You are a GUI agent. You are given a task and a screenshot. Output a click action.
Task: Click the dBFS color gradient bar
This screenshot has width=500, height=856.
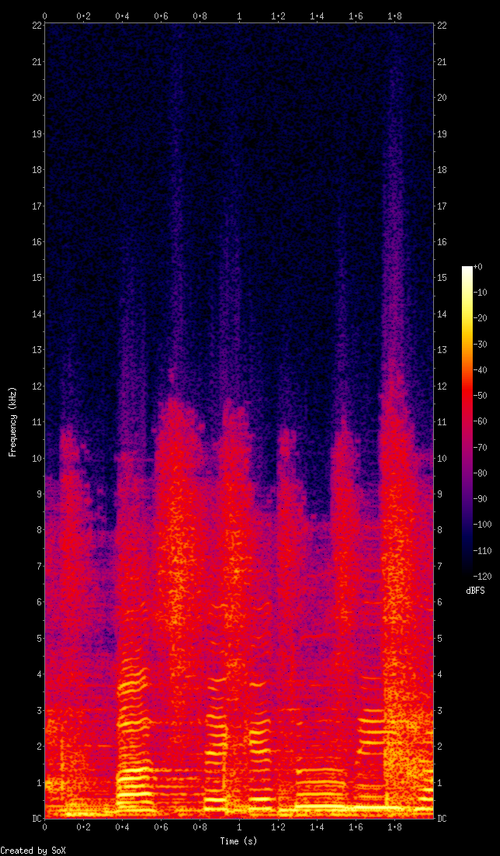[467, 421]
